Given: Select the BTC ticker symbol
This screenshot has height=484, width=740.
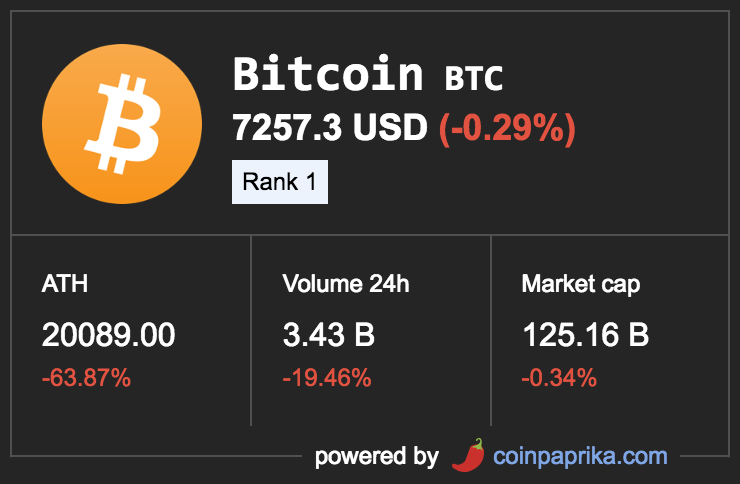Looking at the screenshot, I should [x=474, y=78].
